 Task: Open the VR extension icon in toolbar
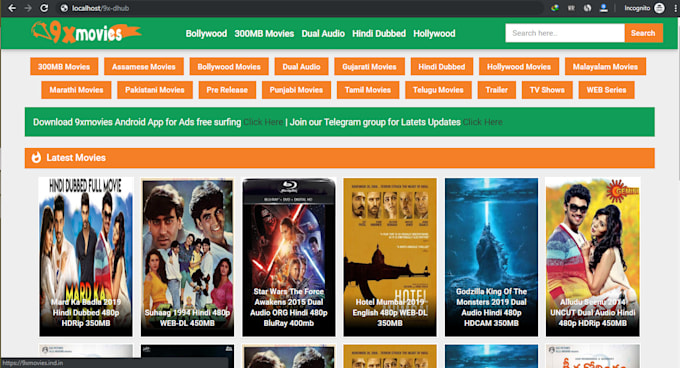(x=571, y=8)
